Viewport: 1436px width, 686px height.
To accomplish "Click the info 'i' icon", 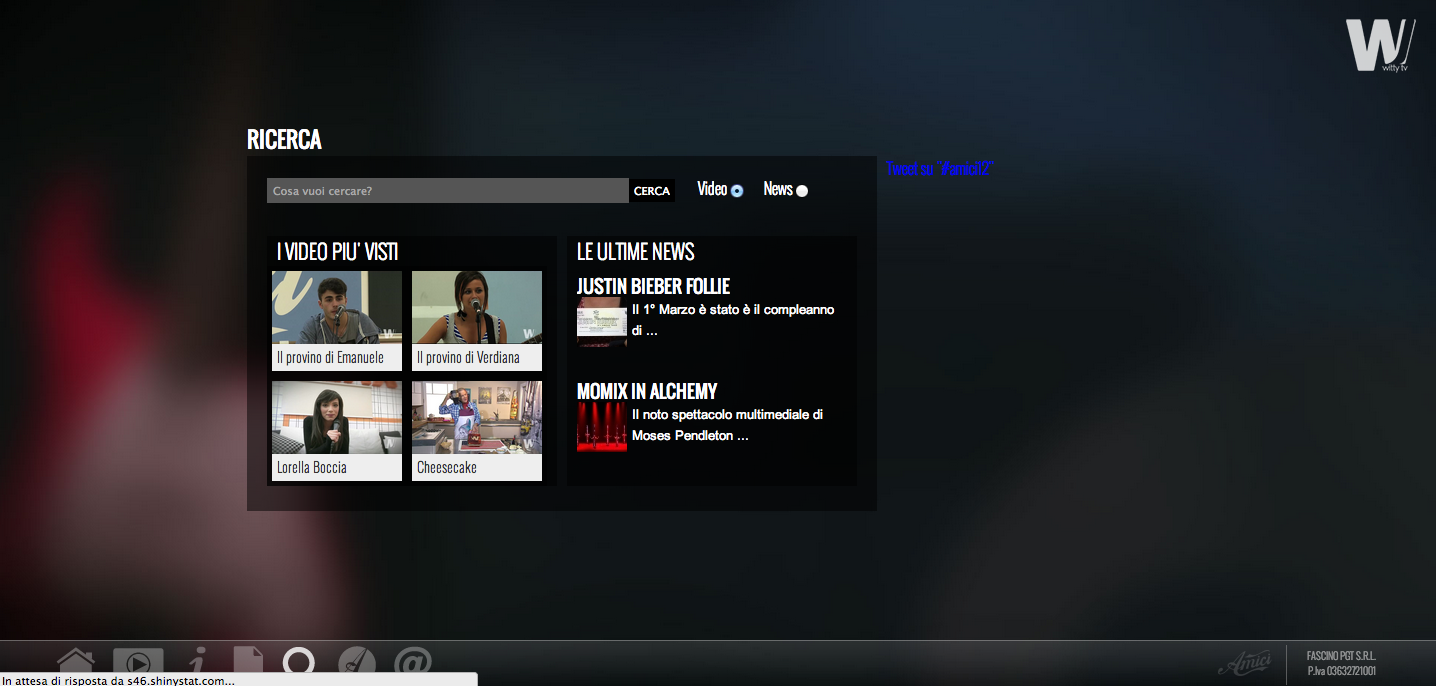I will 197,662.
